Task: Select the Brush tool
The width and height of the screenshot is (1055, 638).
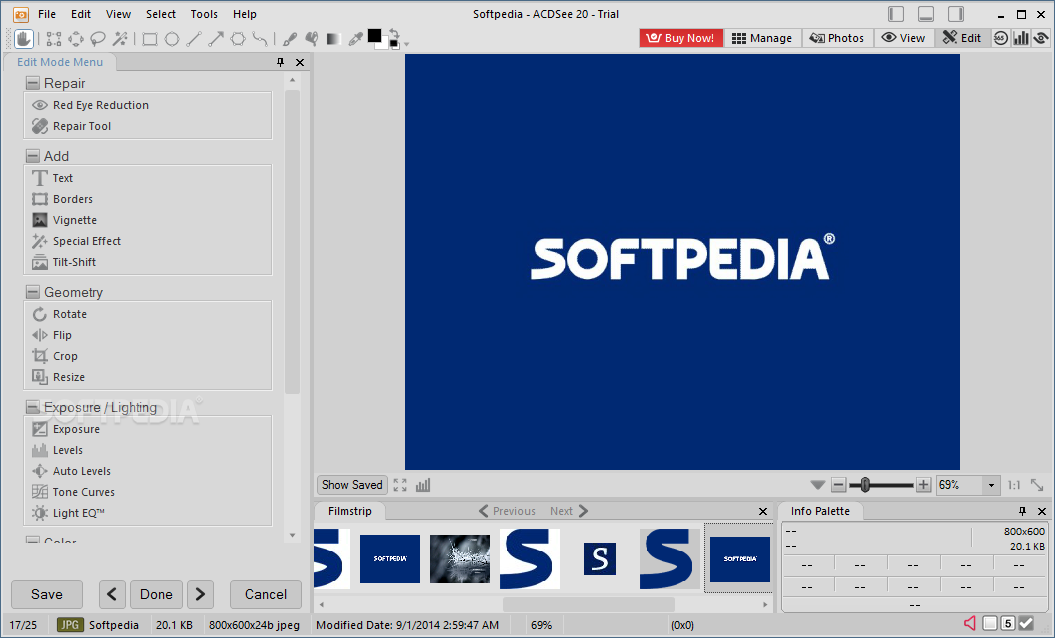Action: click(x=290, y=39)
